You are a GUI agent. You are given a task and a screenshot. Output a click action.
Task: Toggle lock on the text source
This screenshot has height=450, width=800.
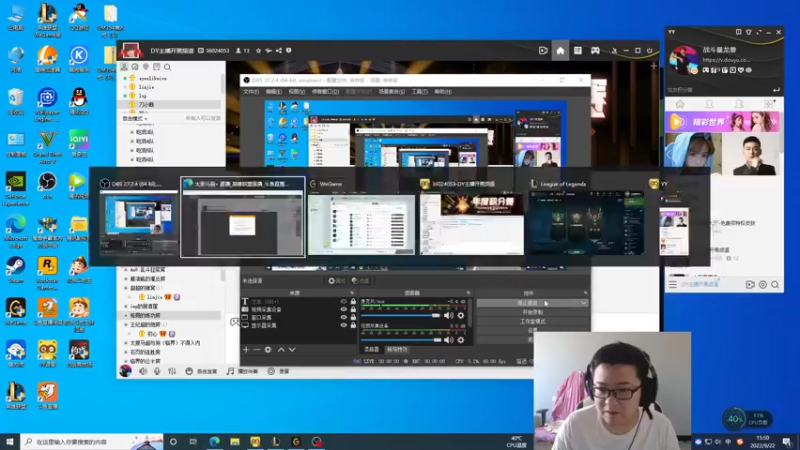tap(353, 302)
